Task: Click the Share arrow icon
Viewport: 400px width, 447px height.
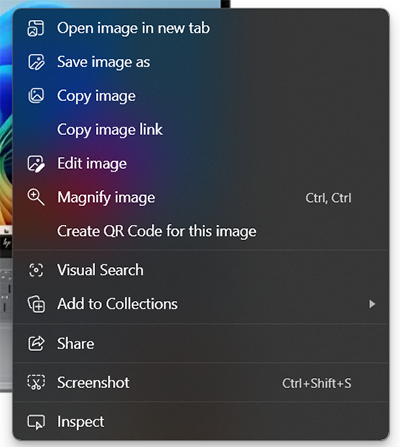Action: (36, 344)
